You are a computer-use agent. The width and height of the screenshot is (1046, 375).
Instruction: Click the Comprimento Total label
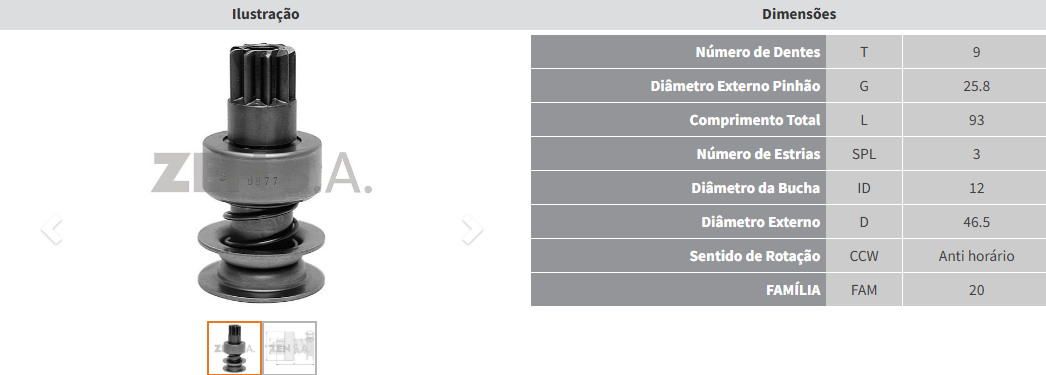click(x=754, y=120)
